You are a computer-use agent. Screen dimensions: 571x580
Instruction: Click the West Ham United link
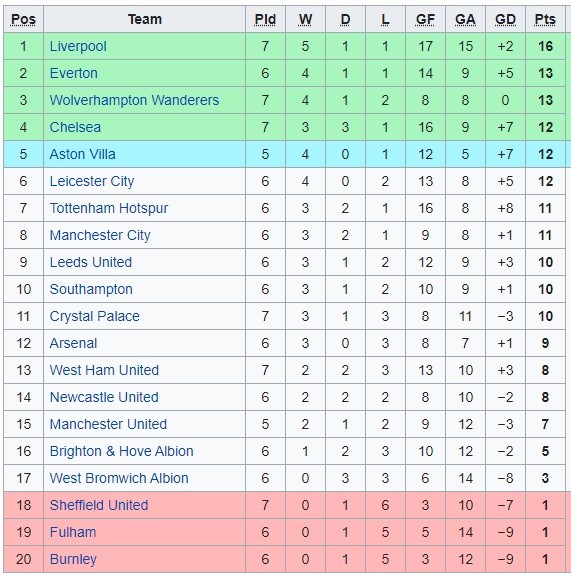pos(104,370)
